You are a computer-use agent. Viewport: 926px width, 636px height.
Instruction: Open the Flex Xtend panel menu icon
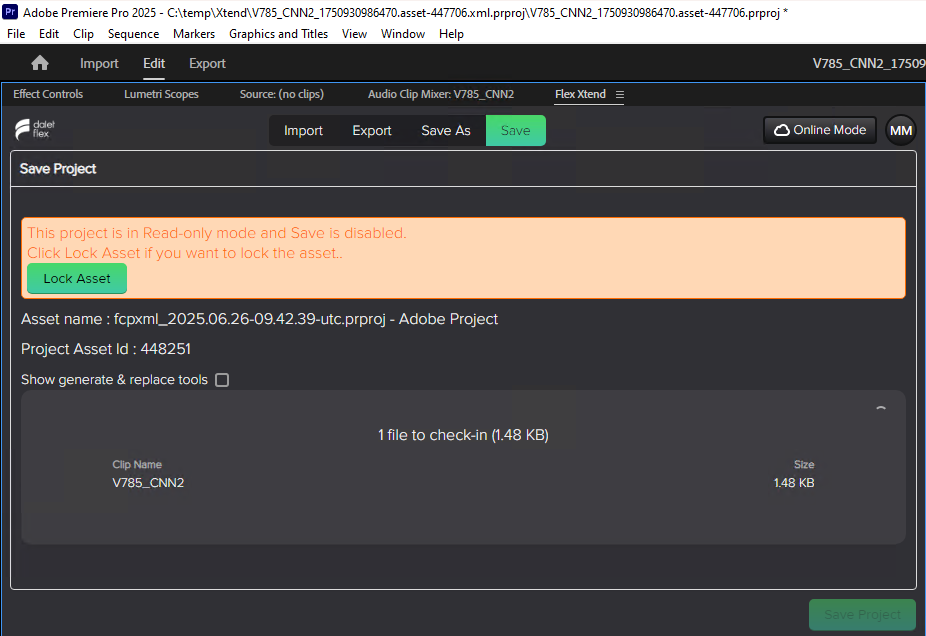(619, 94)
